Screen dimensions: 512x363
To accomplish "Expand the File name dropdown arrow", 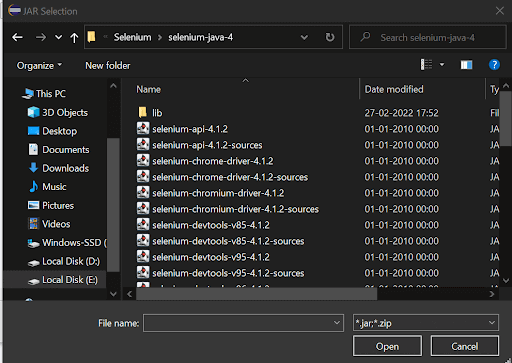I will (337, 323).
